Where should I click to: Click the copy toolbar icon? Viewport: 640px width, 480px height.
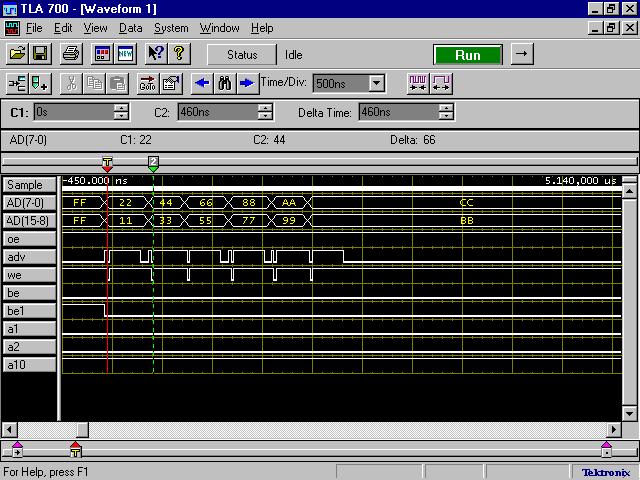click(x=94, y=83)
